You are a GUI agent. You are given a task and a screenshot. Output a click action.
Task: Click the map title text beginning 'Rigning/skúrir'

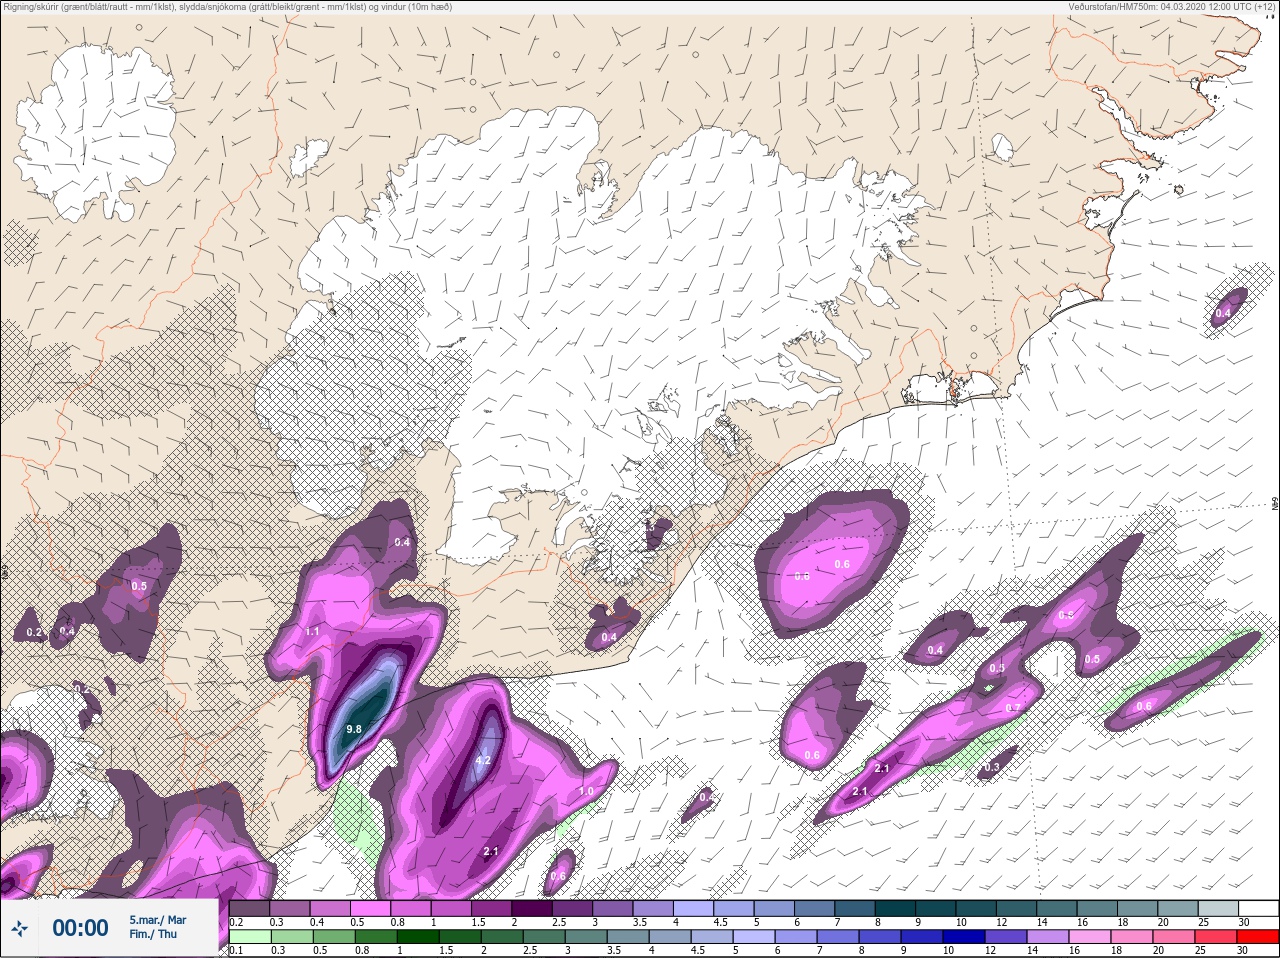[x=227, y=6]
